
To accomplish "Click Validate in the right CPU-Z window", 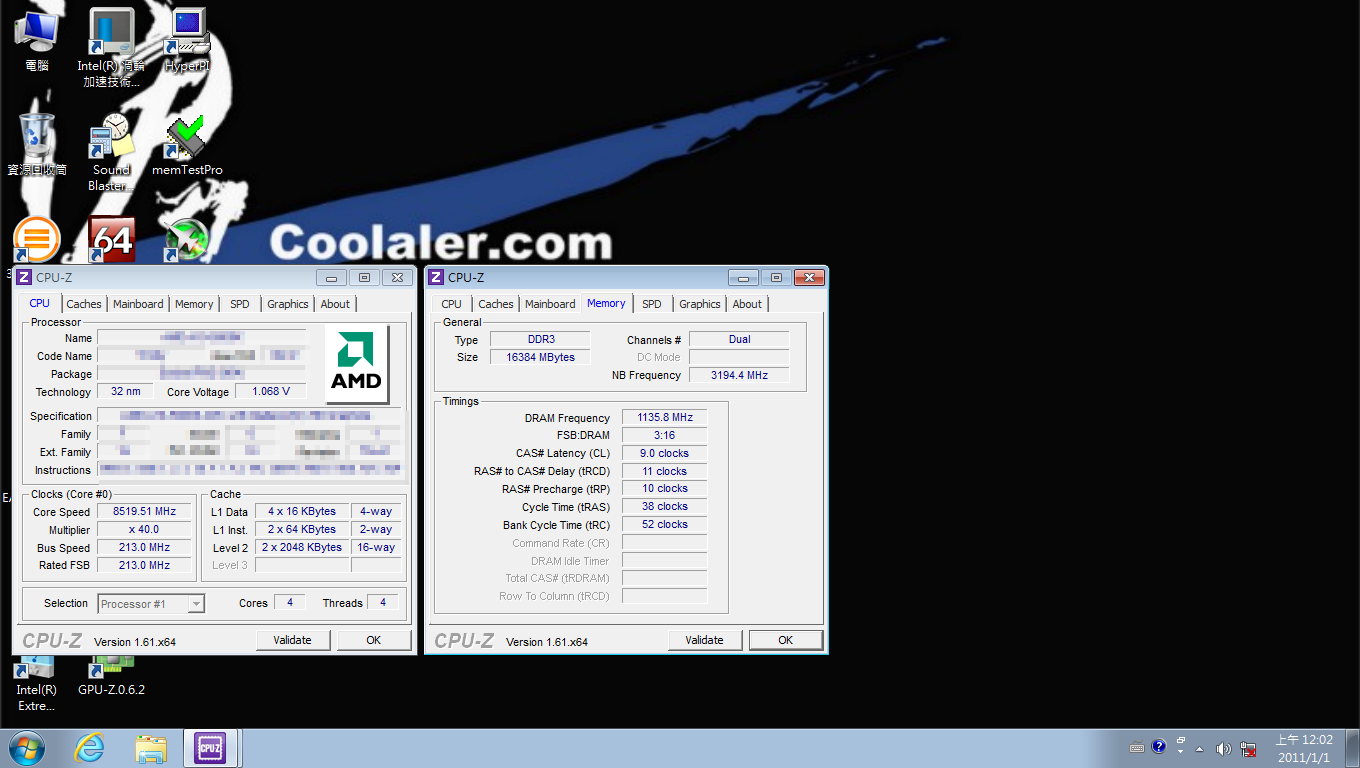I will 705,640.
